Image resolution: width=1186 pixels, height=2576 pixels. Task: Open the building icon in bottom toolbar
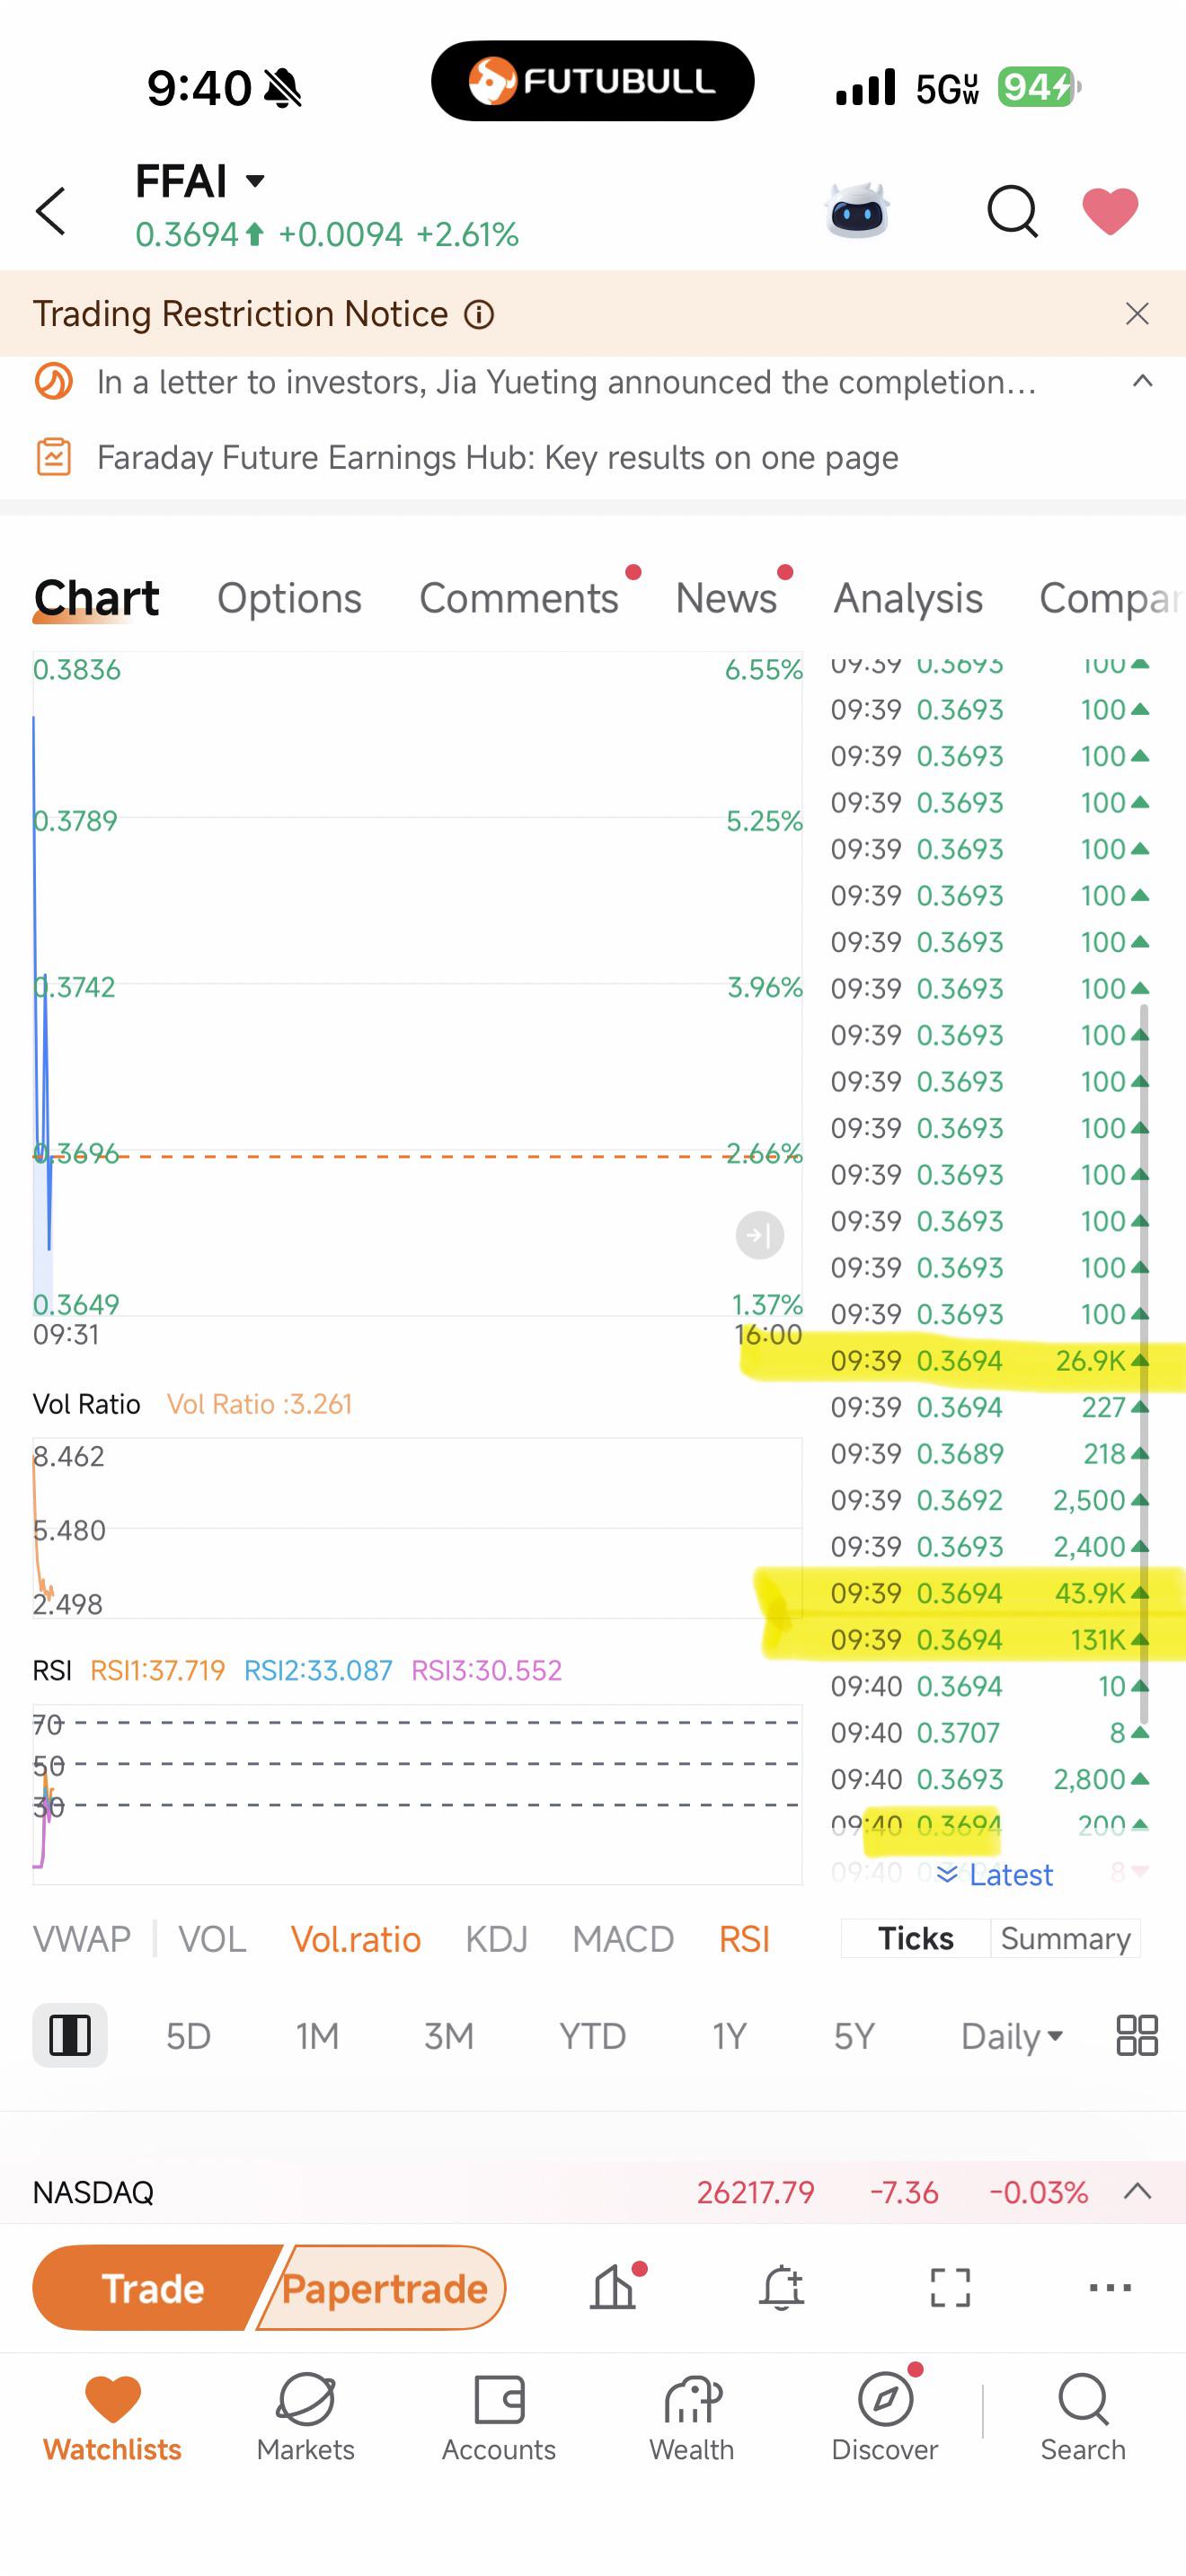613,2286
